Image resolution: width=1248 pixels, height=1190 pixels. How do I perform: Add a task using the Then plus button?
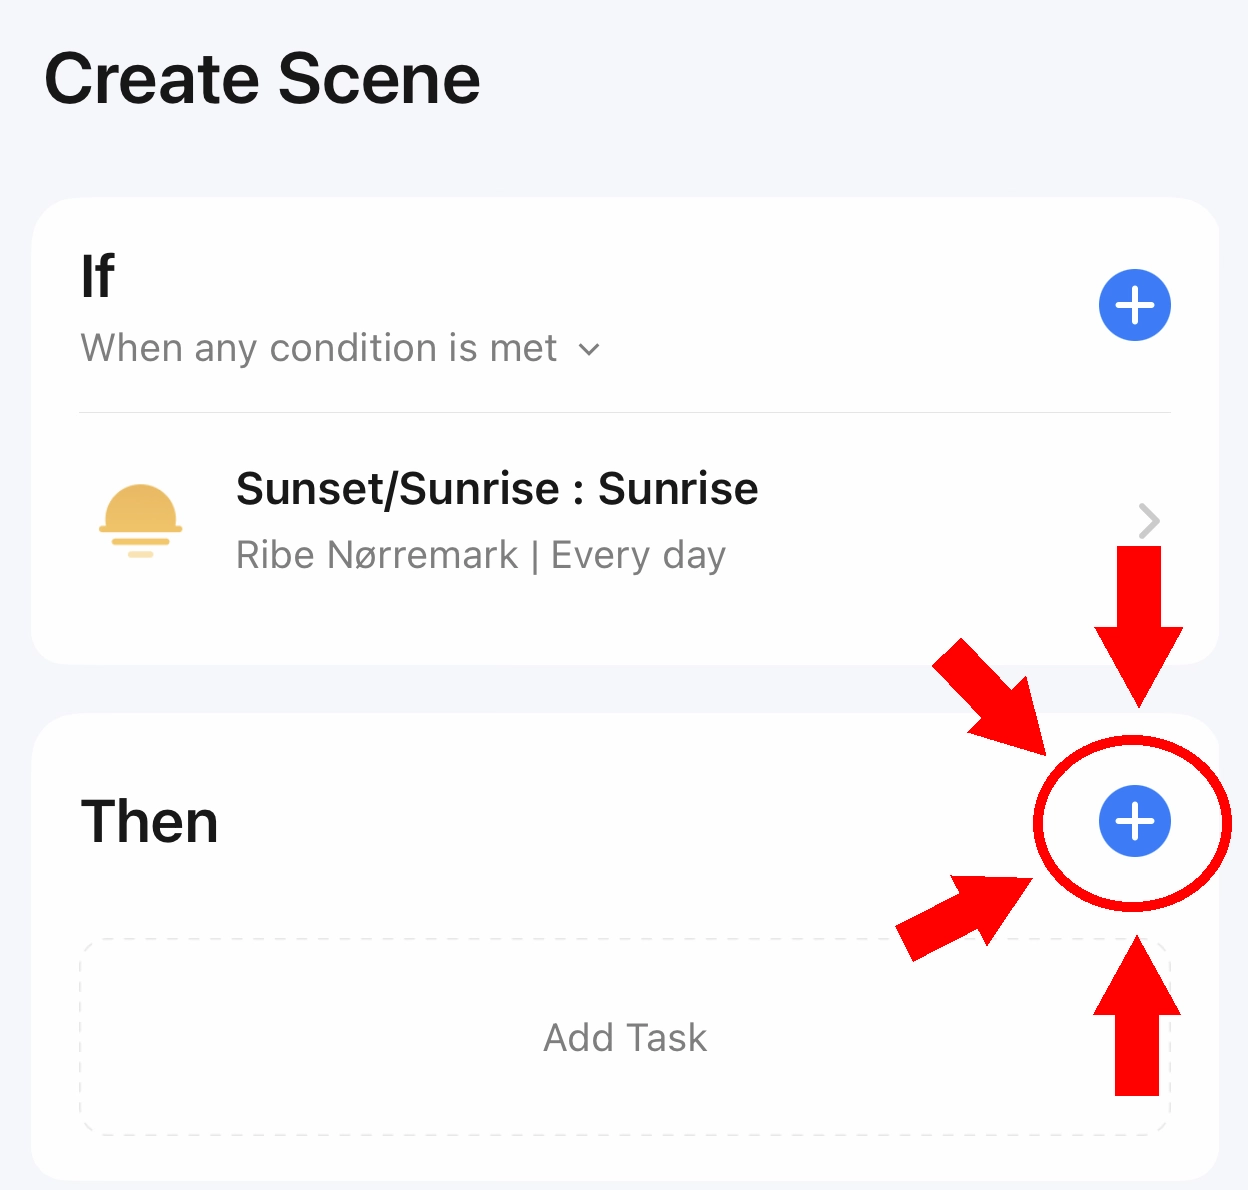click(1134, 822)
